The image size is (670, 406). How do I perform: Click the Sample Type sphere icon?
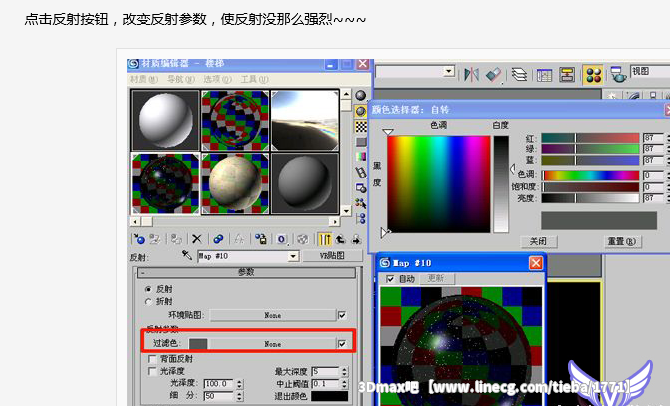click(x=361, y=96)
